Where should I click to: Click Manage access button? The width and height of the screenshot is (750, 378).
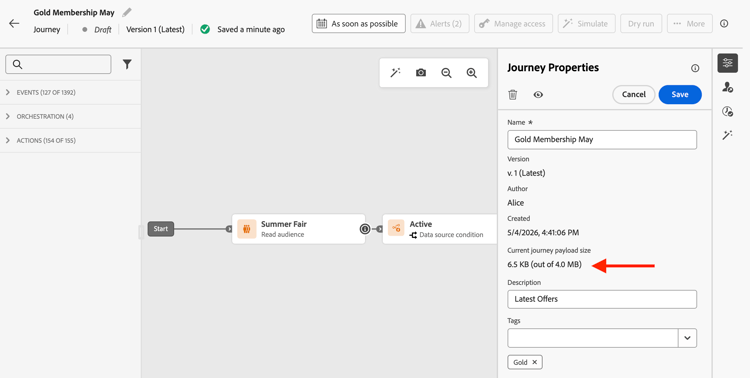[513, 23]
